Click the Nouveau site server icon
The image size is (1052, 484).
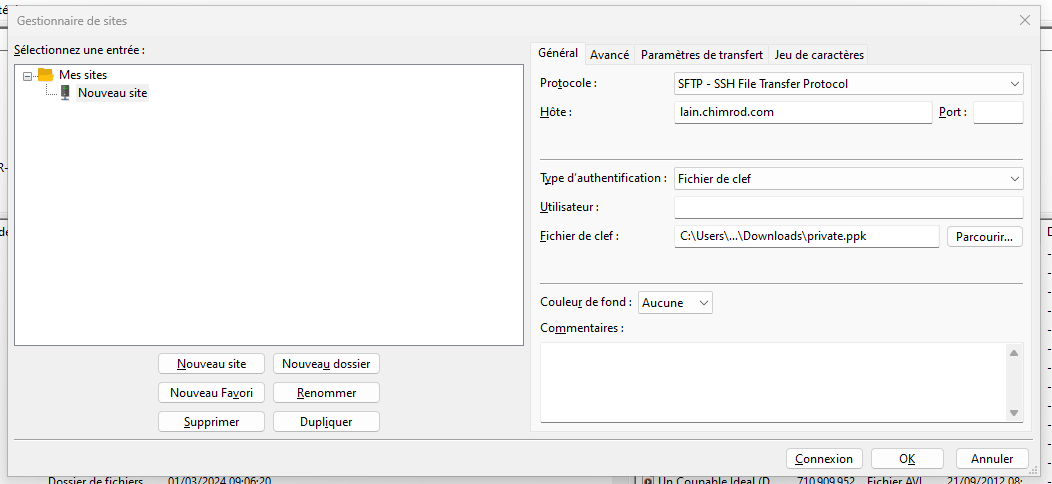coord(65,93)
